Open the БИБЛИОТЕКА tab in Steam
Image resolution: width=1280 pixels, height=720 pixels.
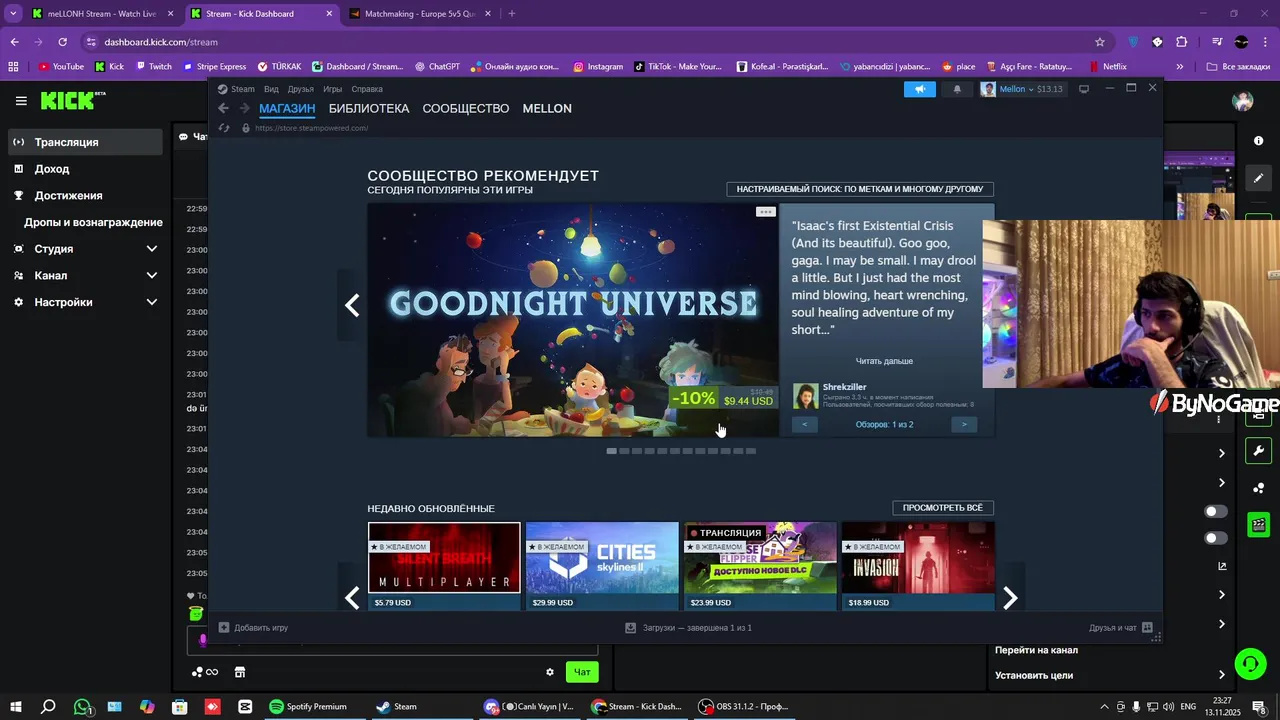pyautogui.click(x=369, y=108)
